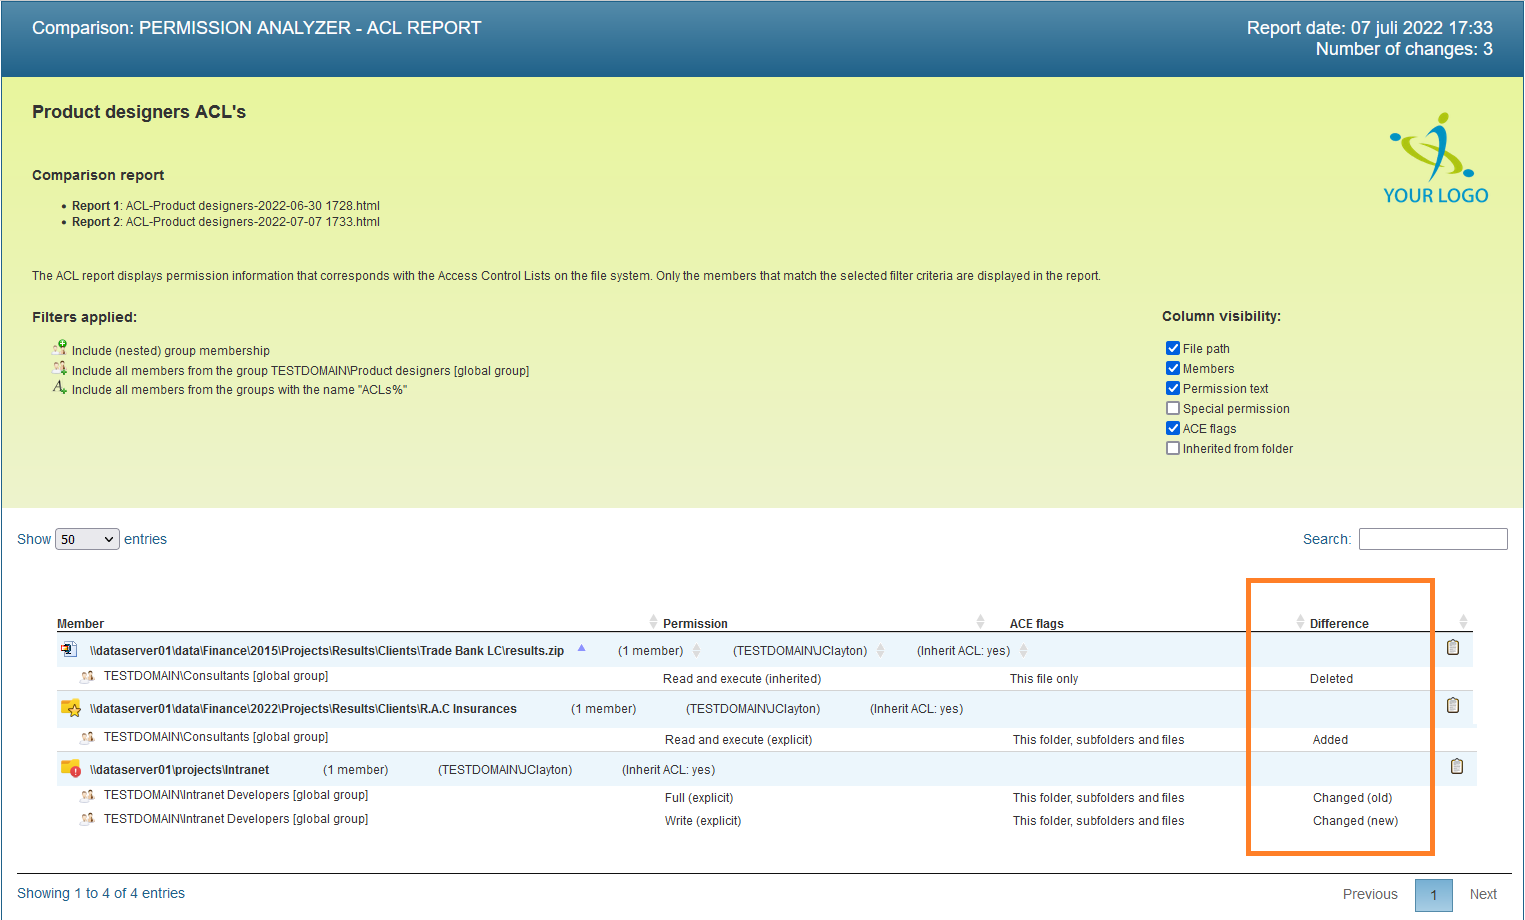Click Report 1 file name text

coord(253,206)
